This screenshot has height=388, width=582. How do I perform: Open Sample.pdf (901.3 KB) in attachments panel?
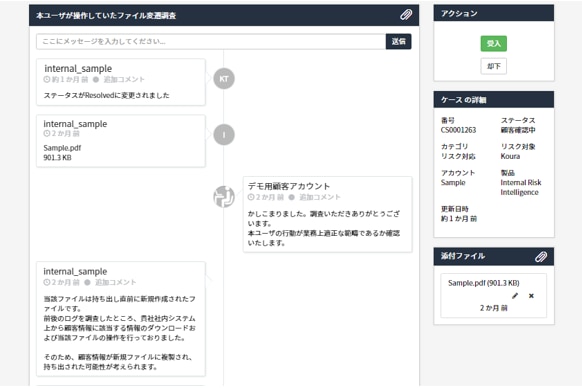point(483,283)
